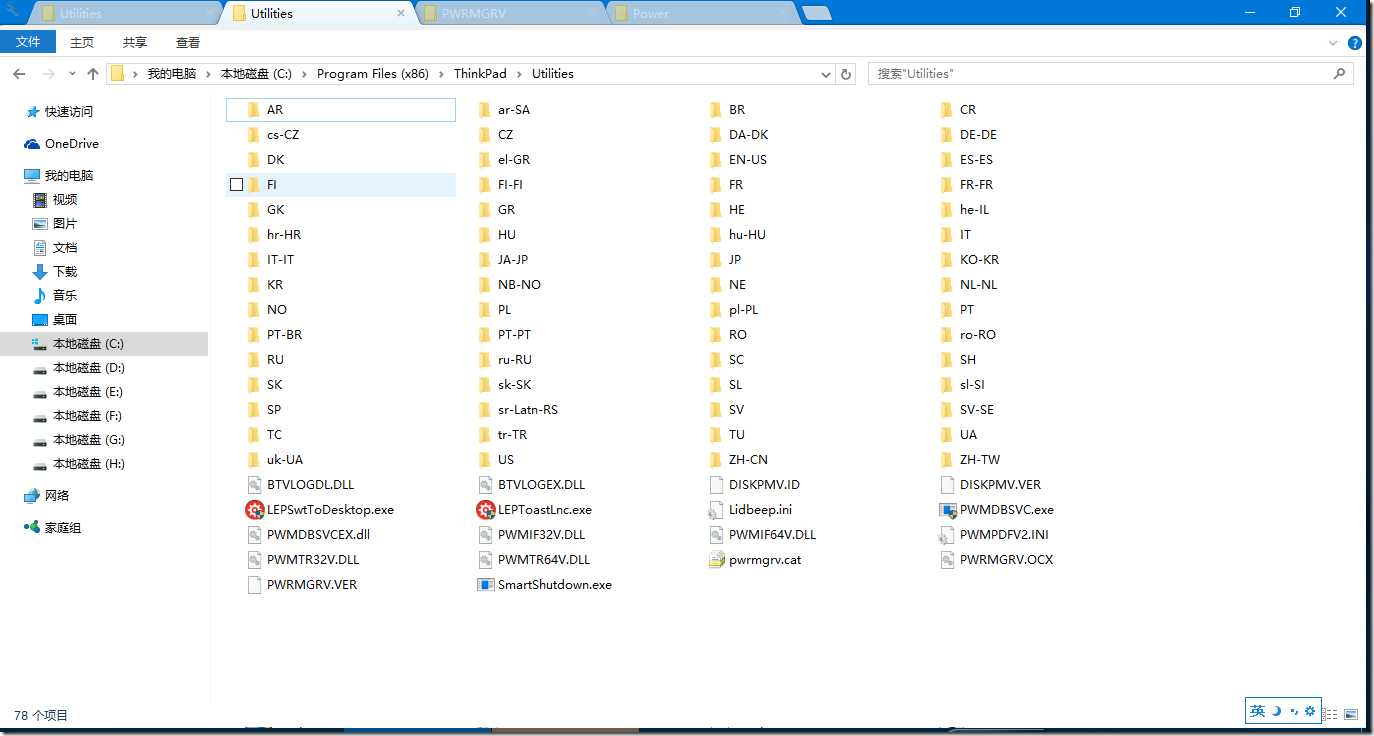Viewport: 1374px width, 736px height.
Task: Select 快速访问 in the navigation pane
Action: point(69,112)
